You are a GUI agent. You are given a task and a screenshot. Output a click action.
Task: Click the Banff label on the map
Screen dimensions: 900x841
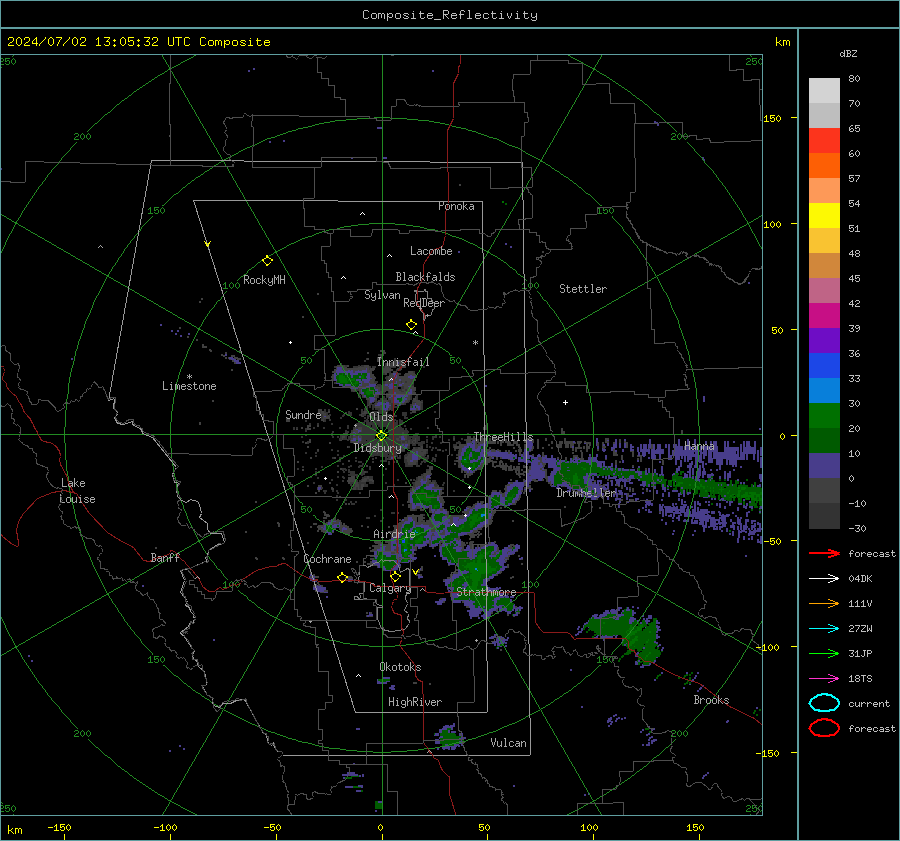pos(165,557)
